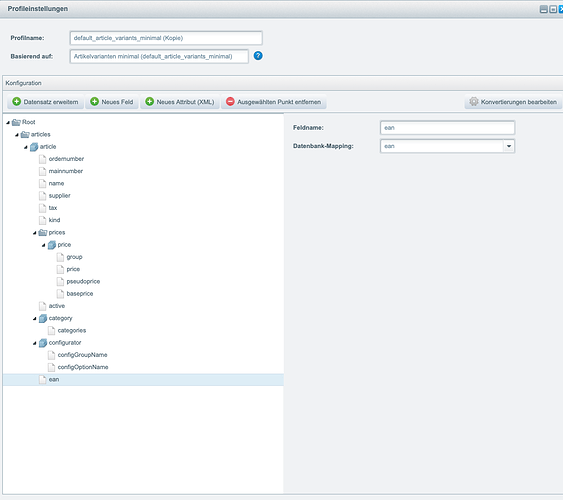
Task: Click the Neues Feld button
Action: pos(112,102)
